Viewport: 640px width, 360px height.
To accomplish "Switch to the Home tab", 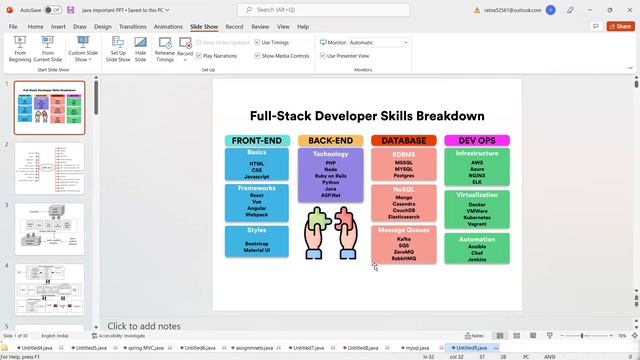I will tap(36, 27).
